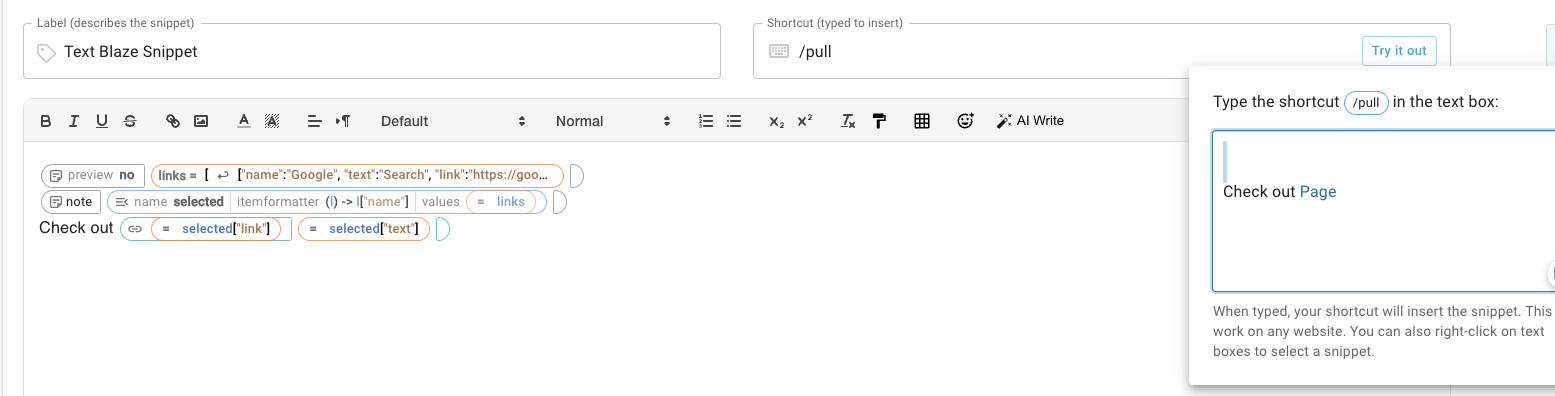Click the Check out text in editor
This screenshot has height=396, width=1555.
coord(76,228)
